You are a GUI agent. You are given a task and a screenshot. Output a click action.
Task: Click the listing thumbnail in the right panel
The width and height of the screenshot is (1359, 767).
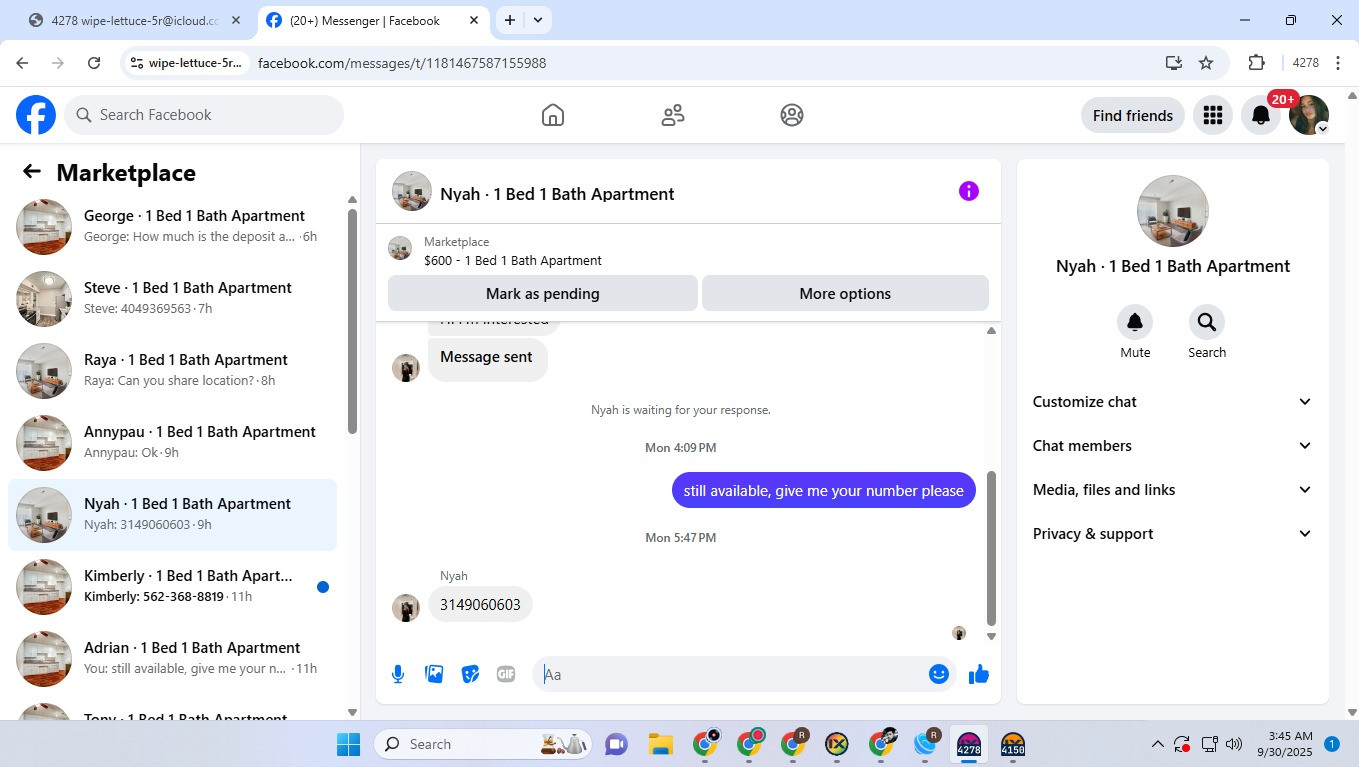[1173, 211]
